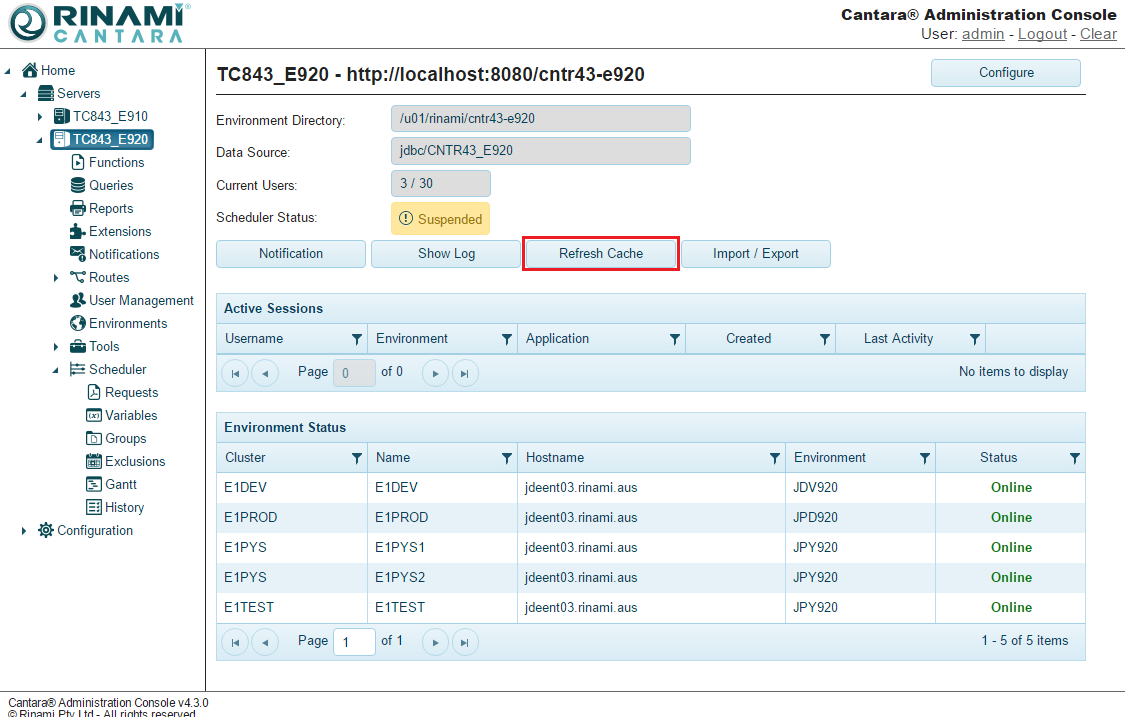This screenshot has height=717, width=1125.
Task: Open Notifications envelope icon
Action: coord(78,254)
